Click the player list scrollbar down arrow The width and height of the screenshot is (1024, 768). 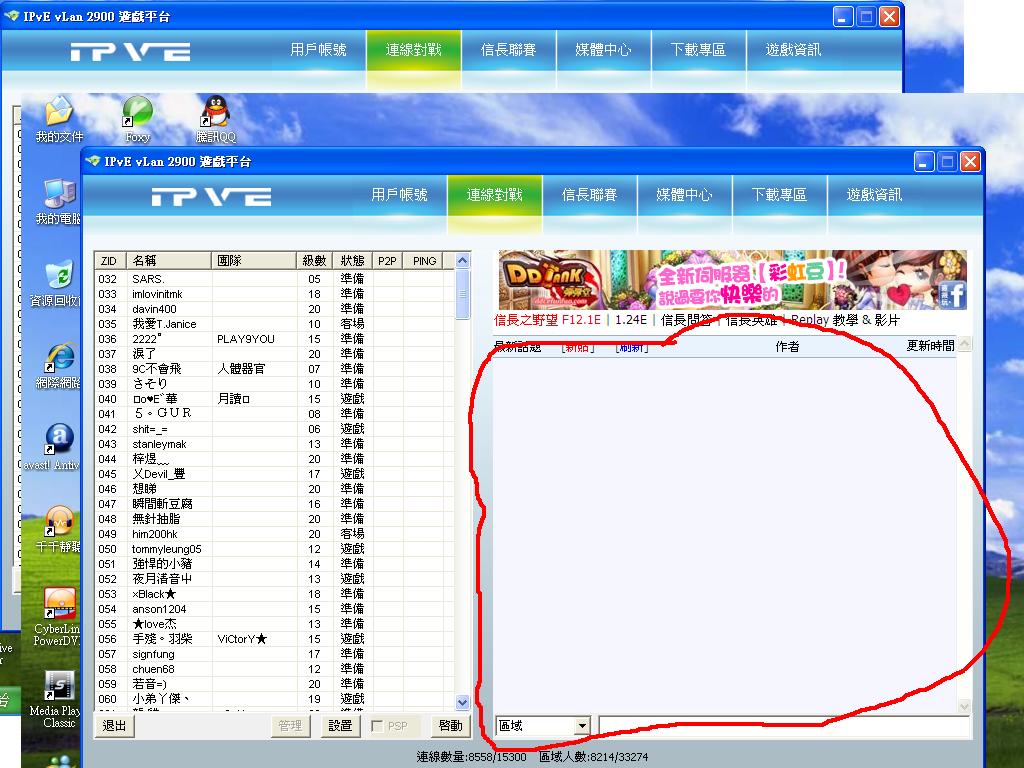click(x=462, y=703)
